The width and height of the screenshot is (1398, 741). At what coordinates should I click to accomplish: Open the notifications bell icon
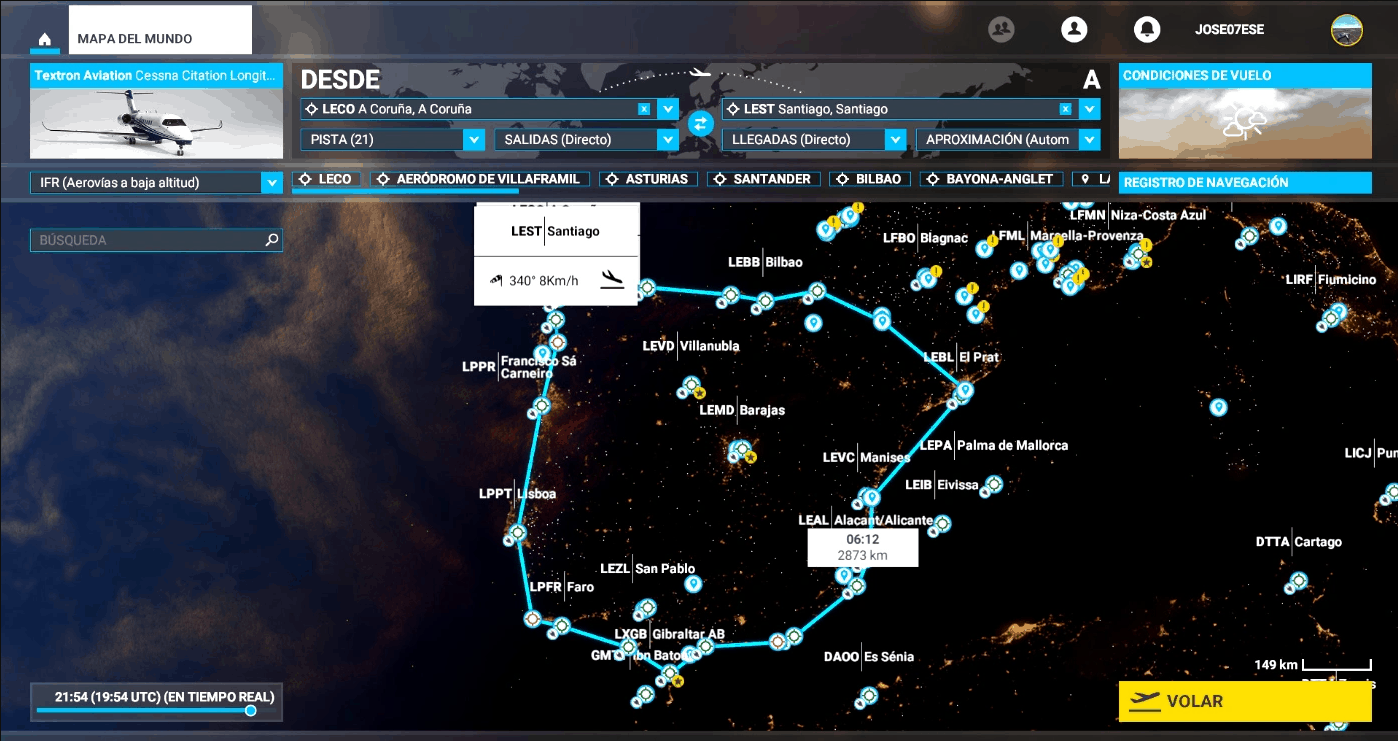point(1147,30)
